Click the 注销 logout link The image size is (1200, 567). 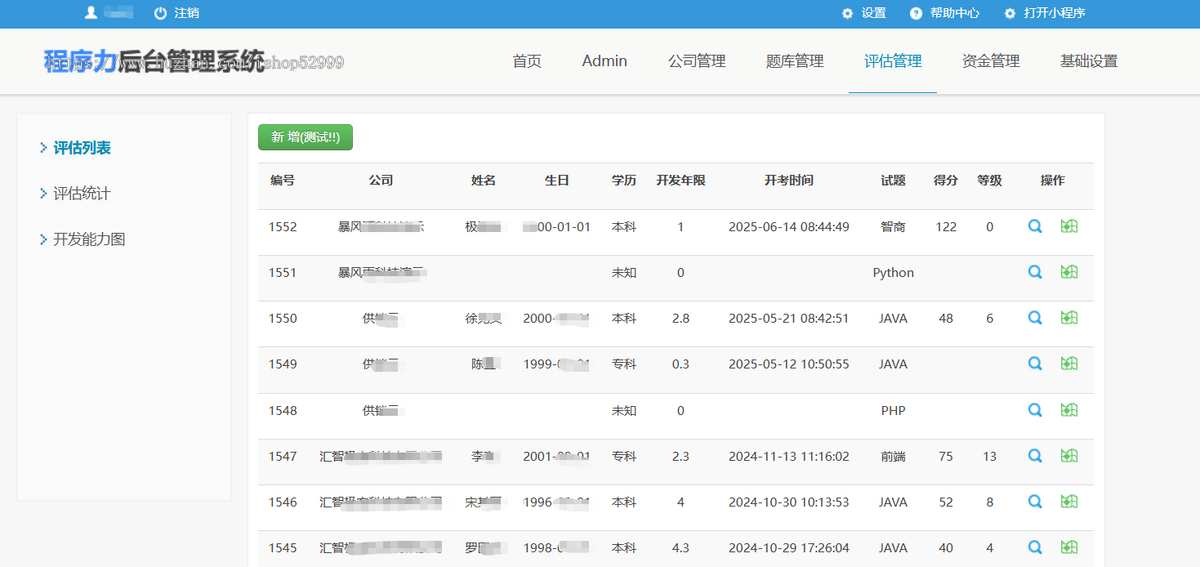pyautogui.click(x=186, y=13)
